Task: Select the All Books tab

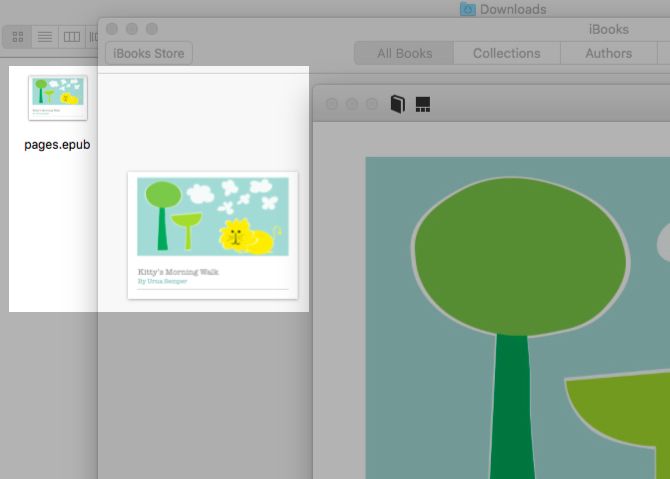Action: point(404,53)
